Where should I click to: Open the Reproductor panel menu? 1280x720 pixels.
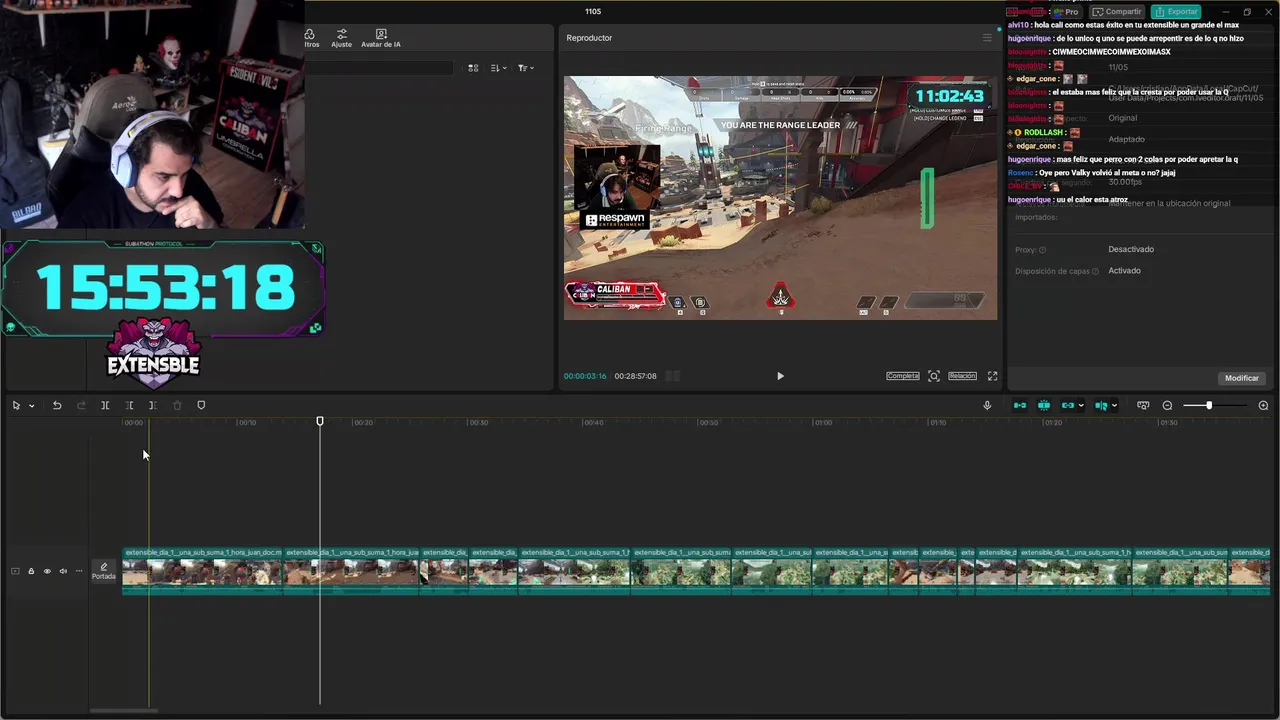tap(987, 38)
